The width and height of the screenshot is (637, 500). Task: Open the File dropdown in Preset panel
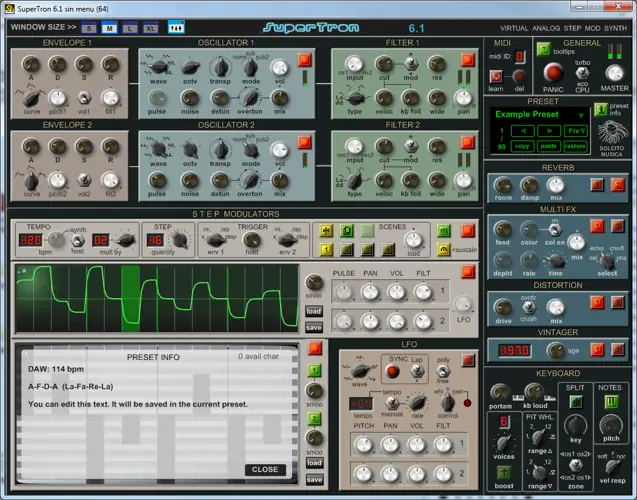coord(576,131)
